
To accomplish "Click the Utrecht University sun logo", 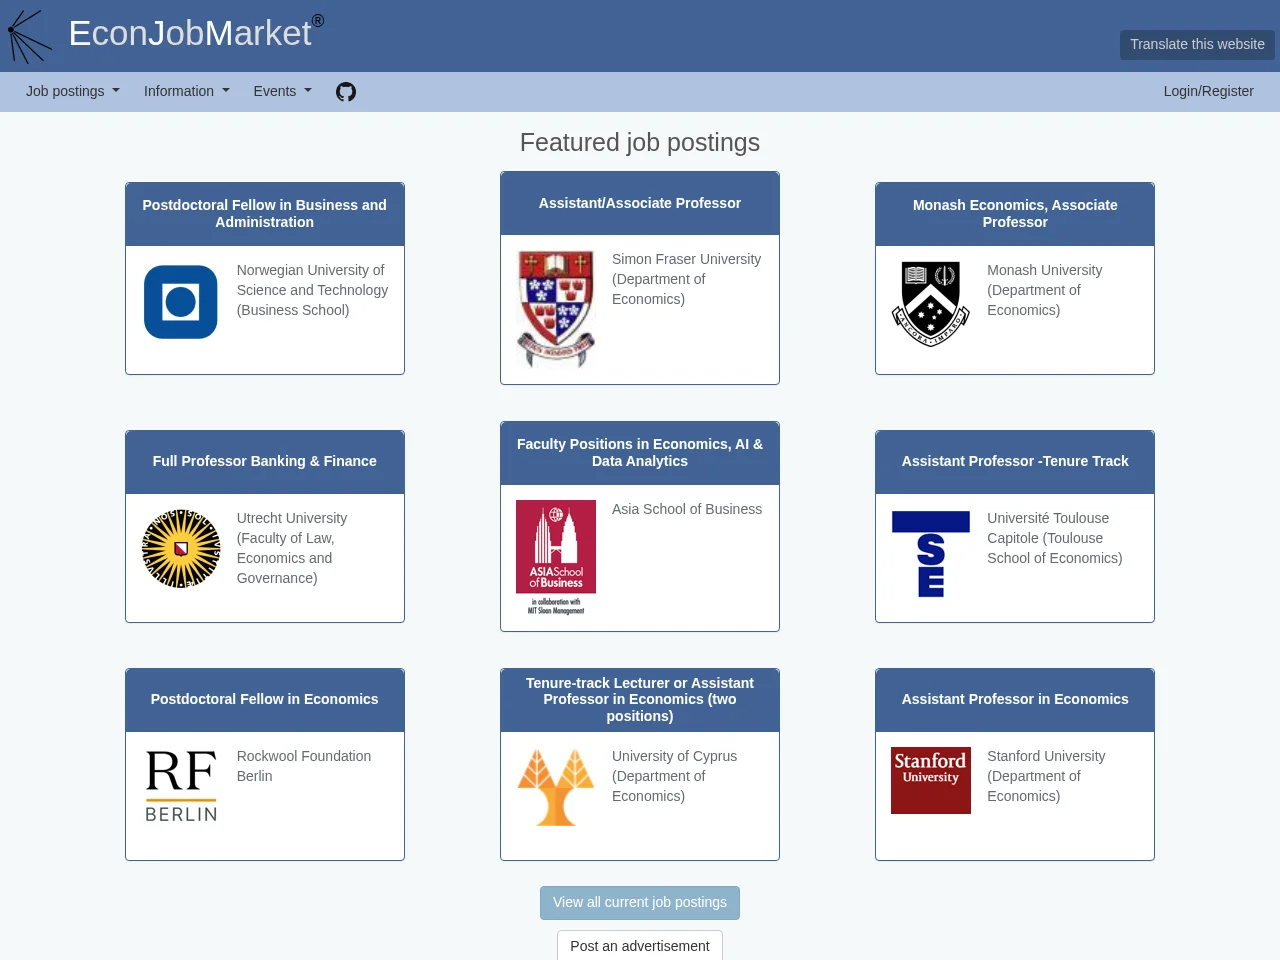I will click(x=181, y=549).
